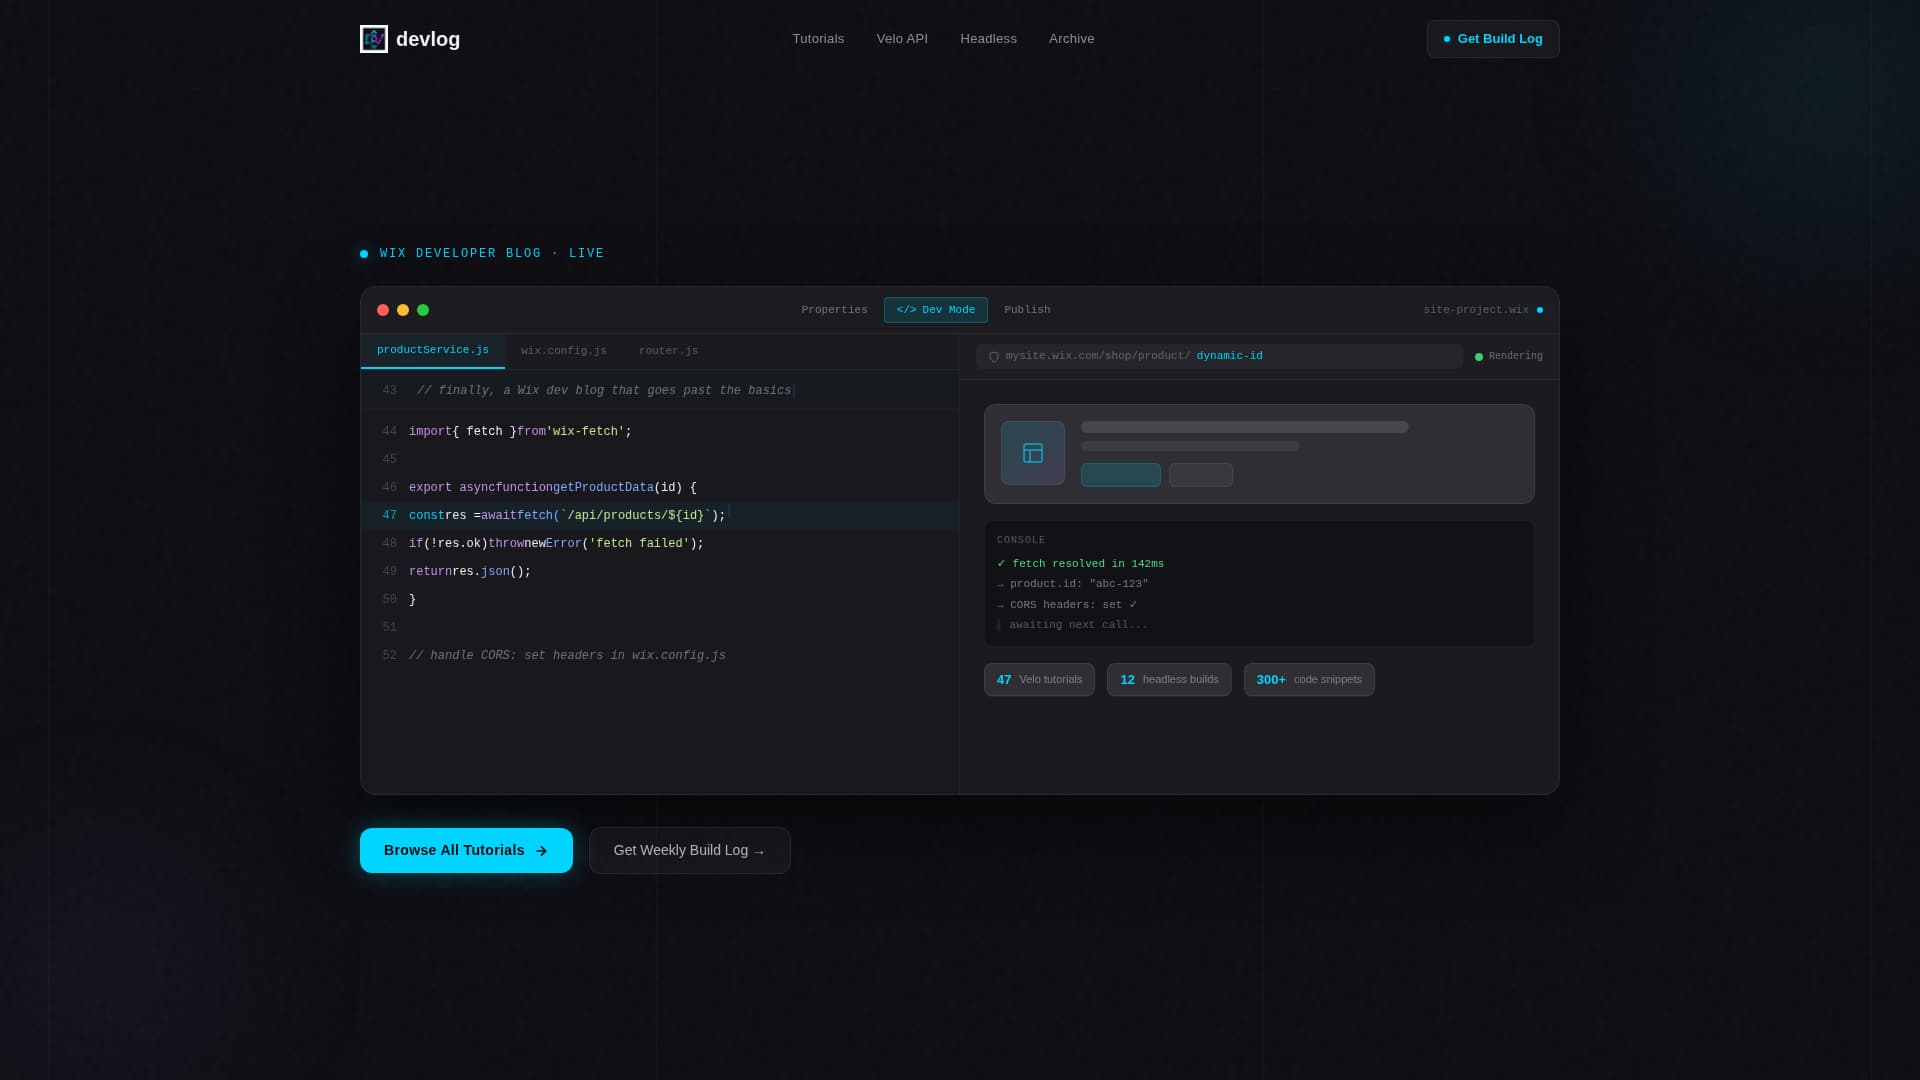Click the yellow window dot
The height and width of the screenshot is (1080, 1920).
click(x=403, y=310)
